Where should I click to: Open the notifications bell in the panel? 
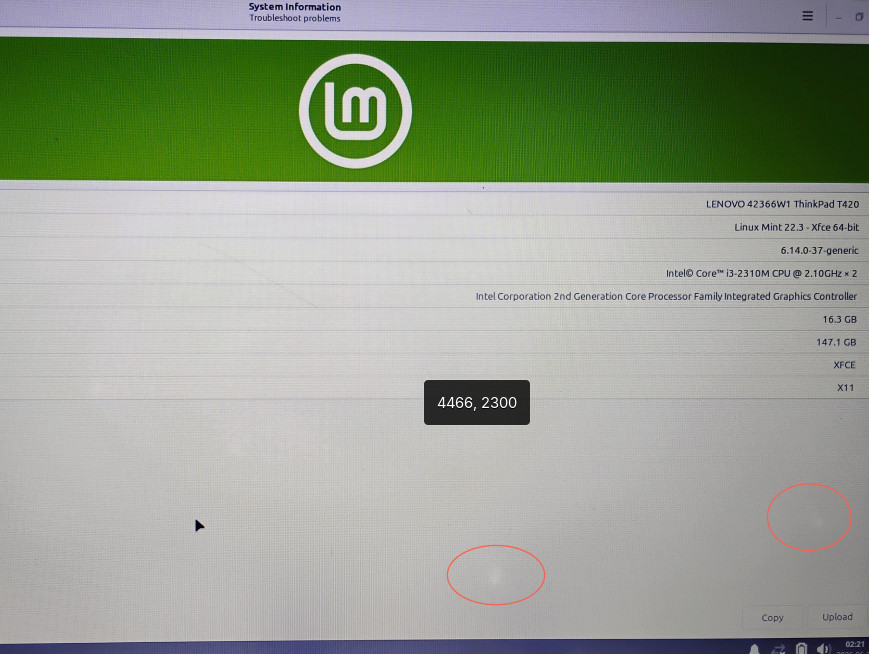(754, 649)
